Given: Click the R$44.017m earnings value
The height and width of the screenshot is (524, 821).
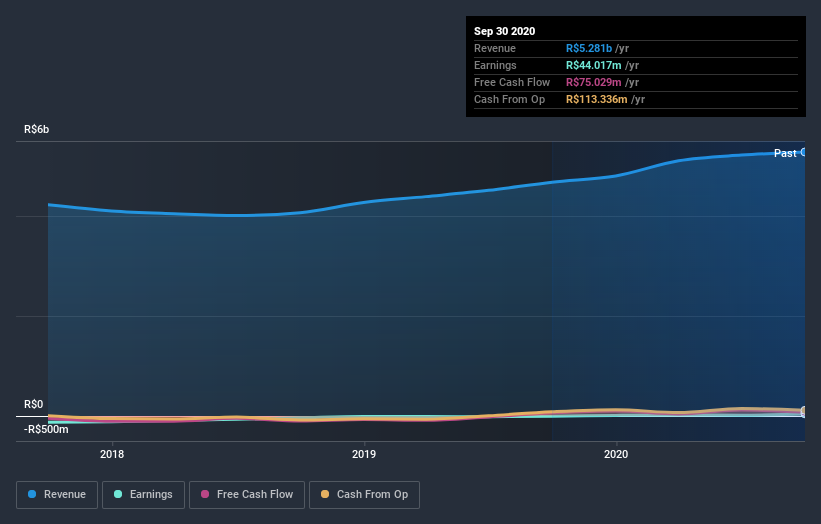Looking at the screenshot, I should 593,65.
